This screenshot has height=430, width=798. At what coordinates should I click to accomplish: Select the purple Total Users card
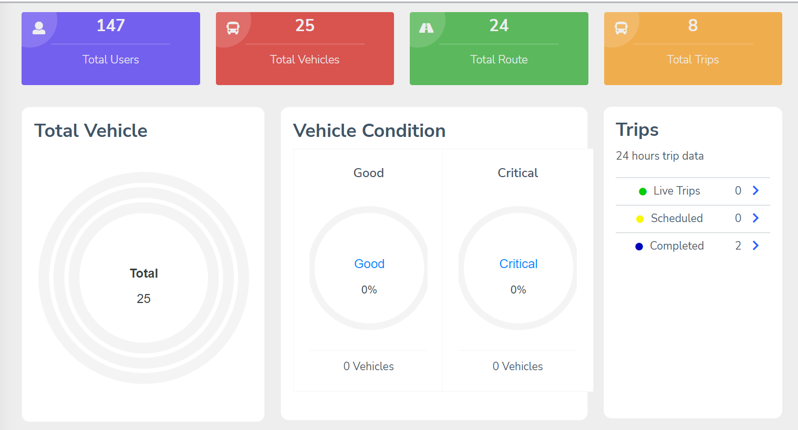111,49
